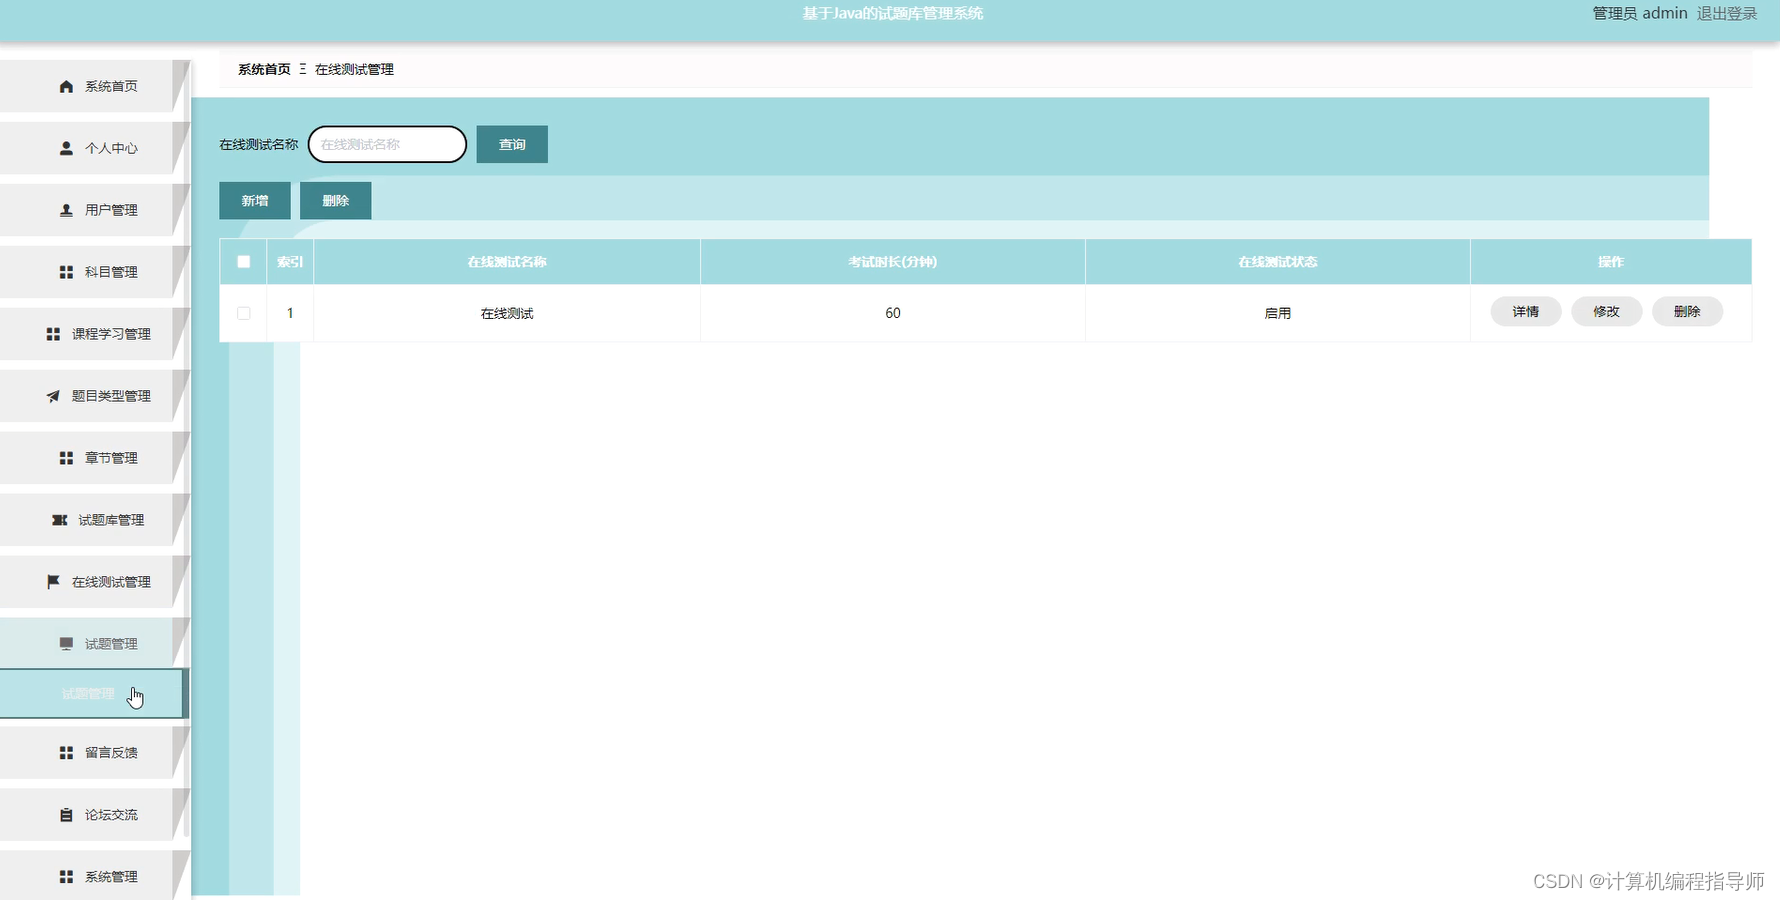
Task: Click the 启用 status cell
Action: pyautogui.click(x=1278, y=313)
